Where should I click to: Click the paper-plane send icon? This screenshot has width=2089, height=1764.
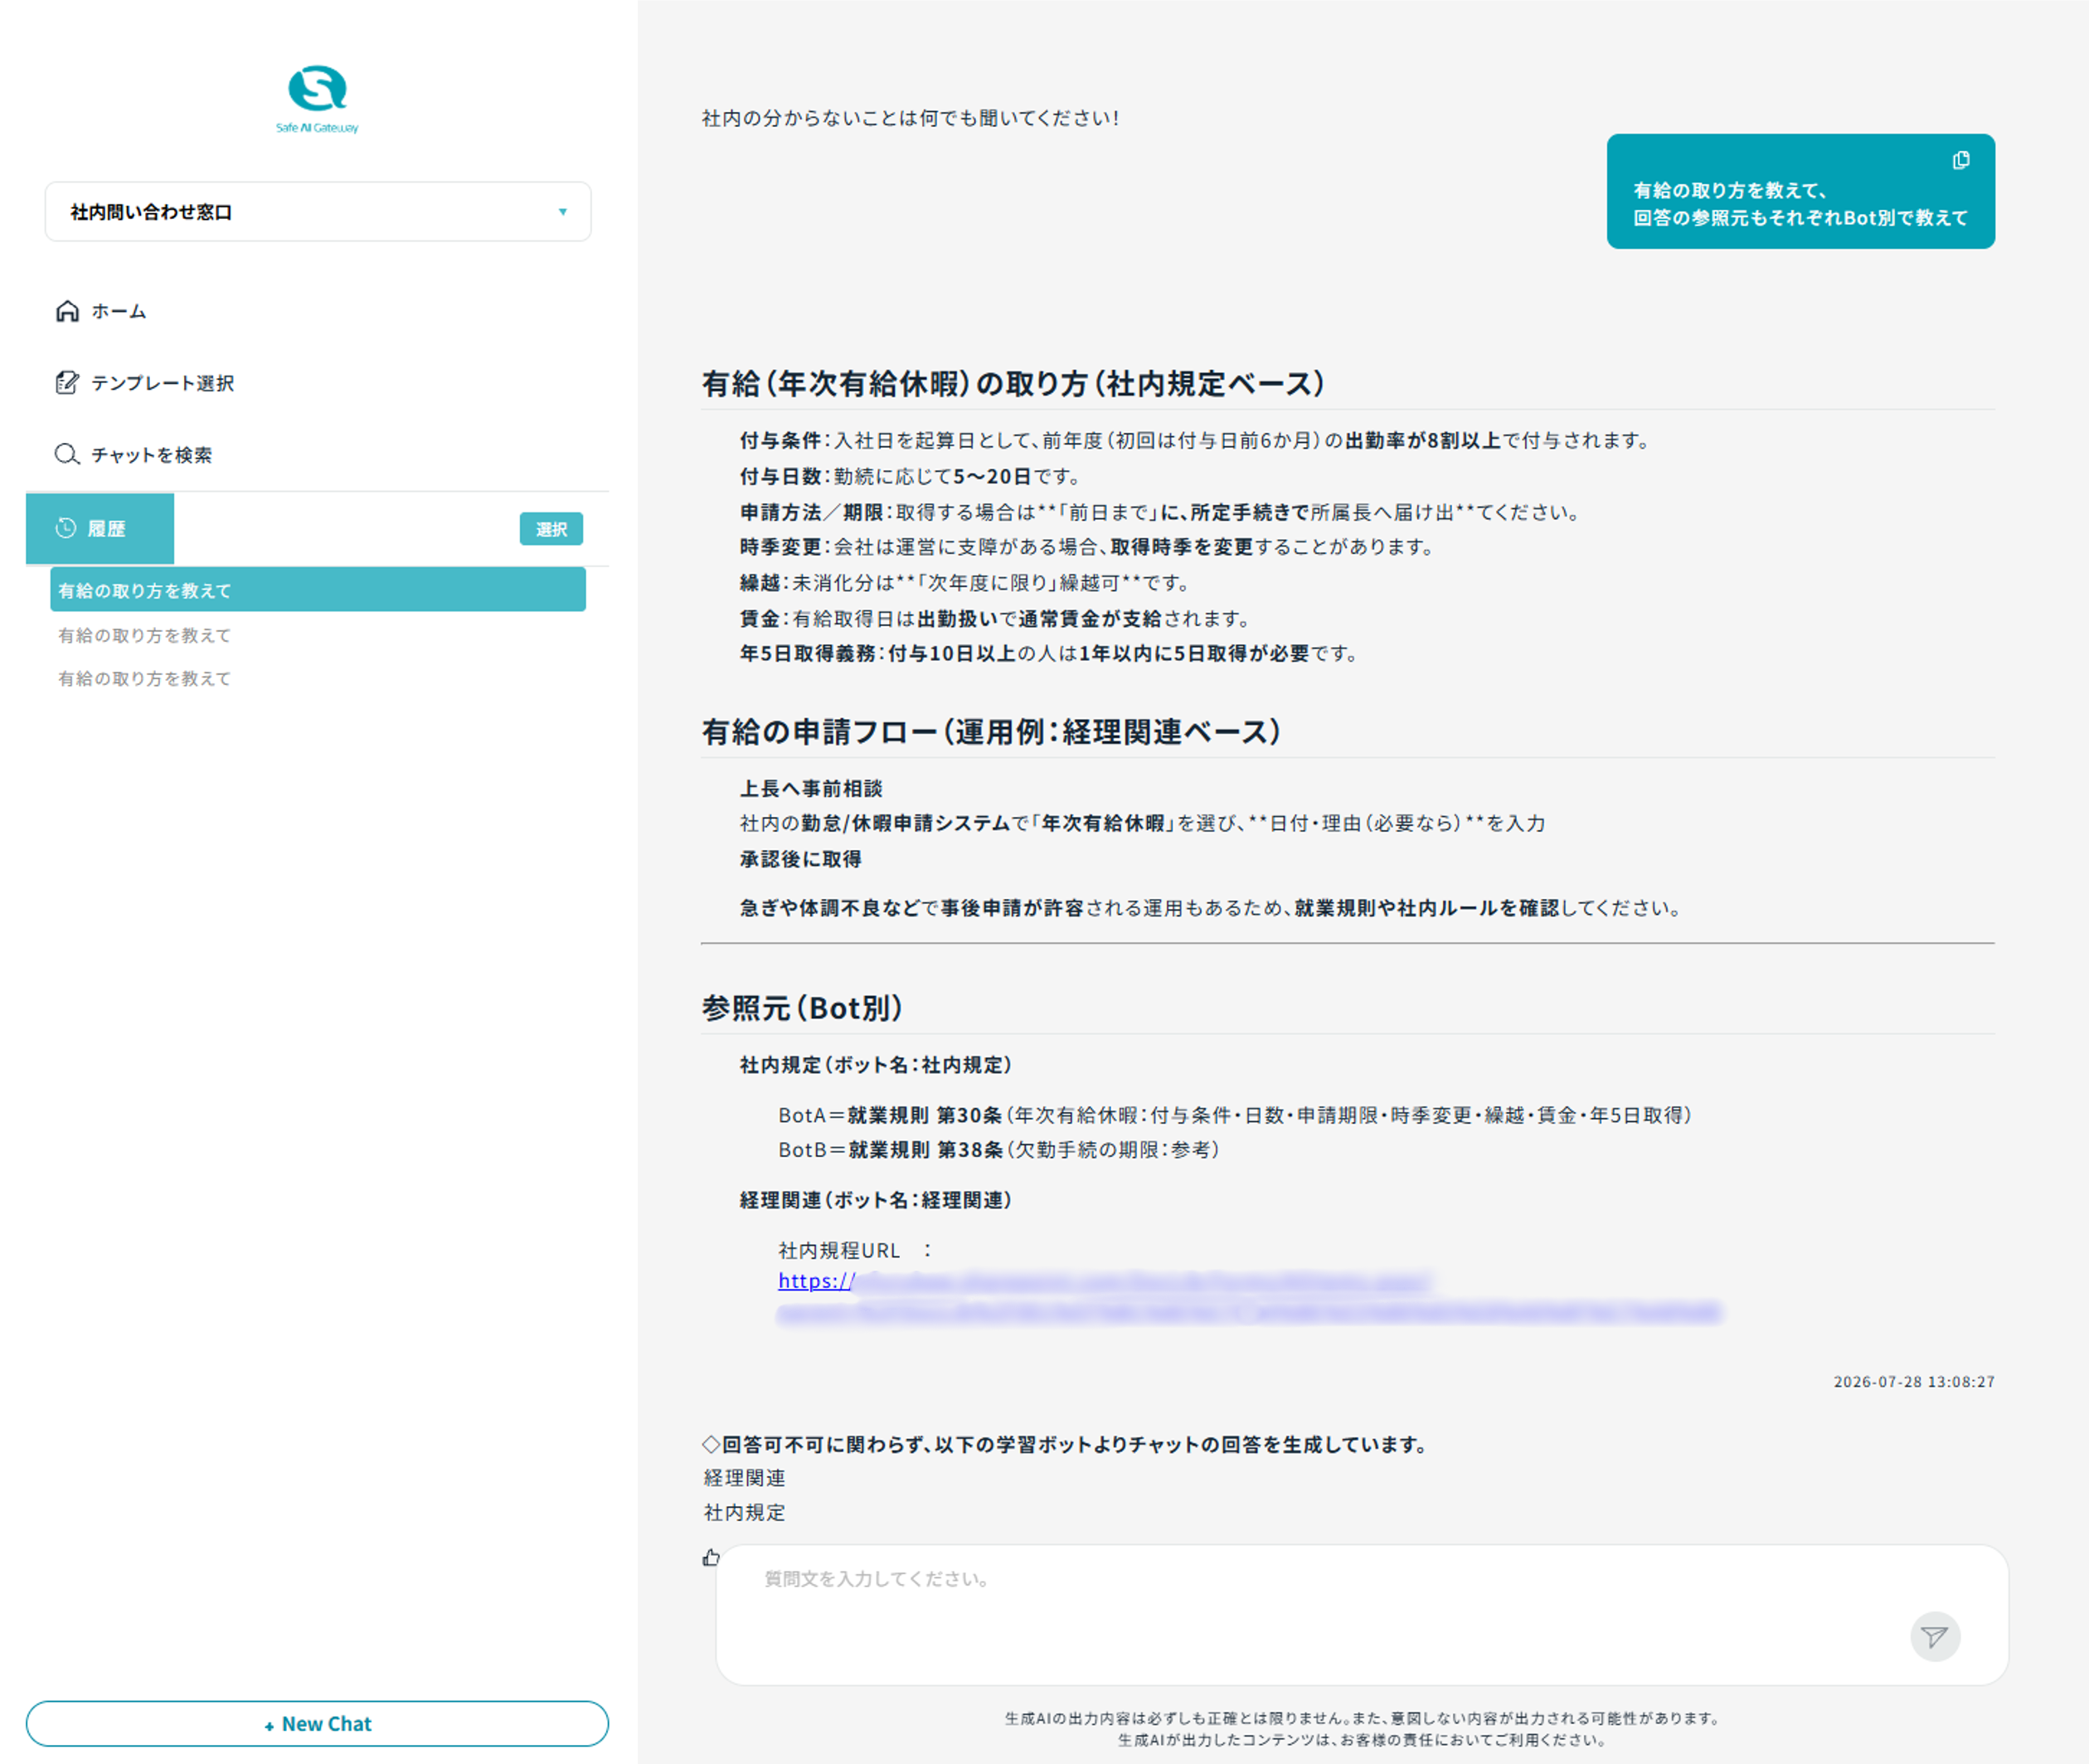1935,1637
